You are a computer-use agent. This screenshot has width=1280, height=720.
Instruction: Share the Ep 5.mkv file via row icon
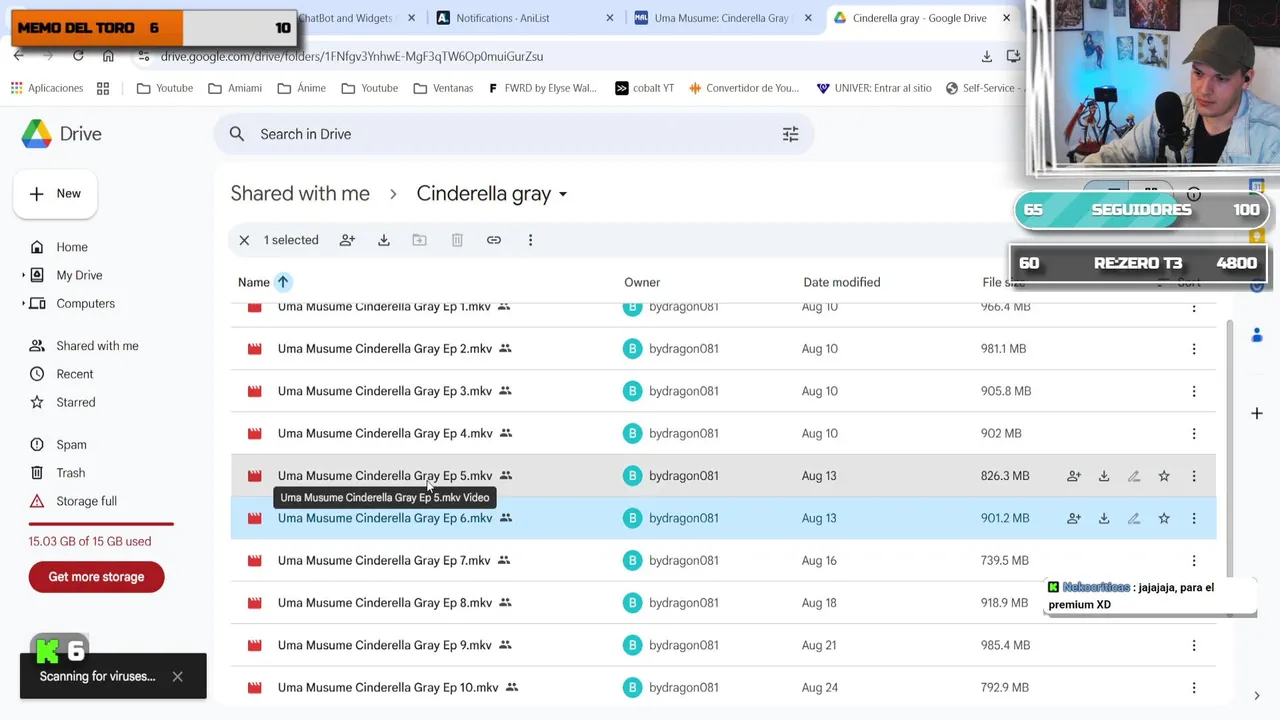point(1074,476)
